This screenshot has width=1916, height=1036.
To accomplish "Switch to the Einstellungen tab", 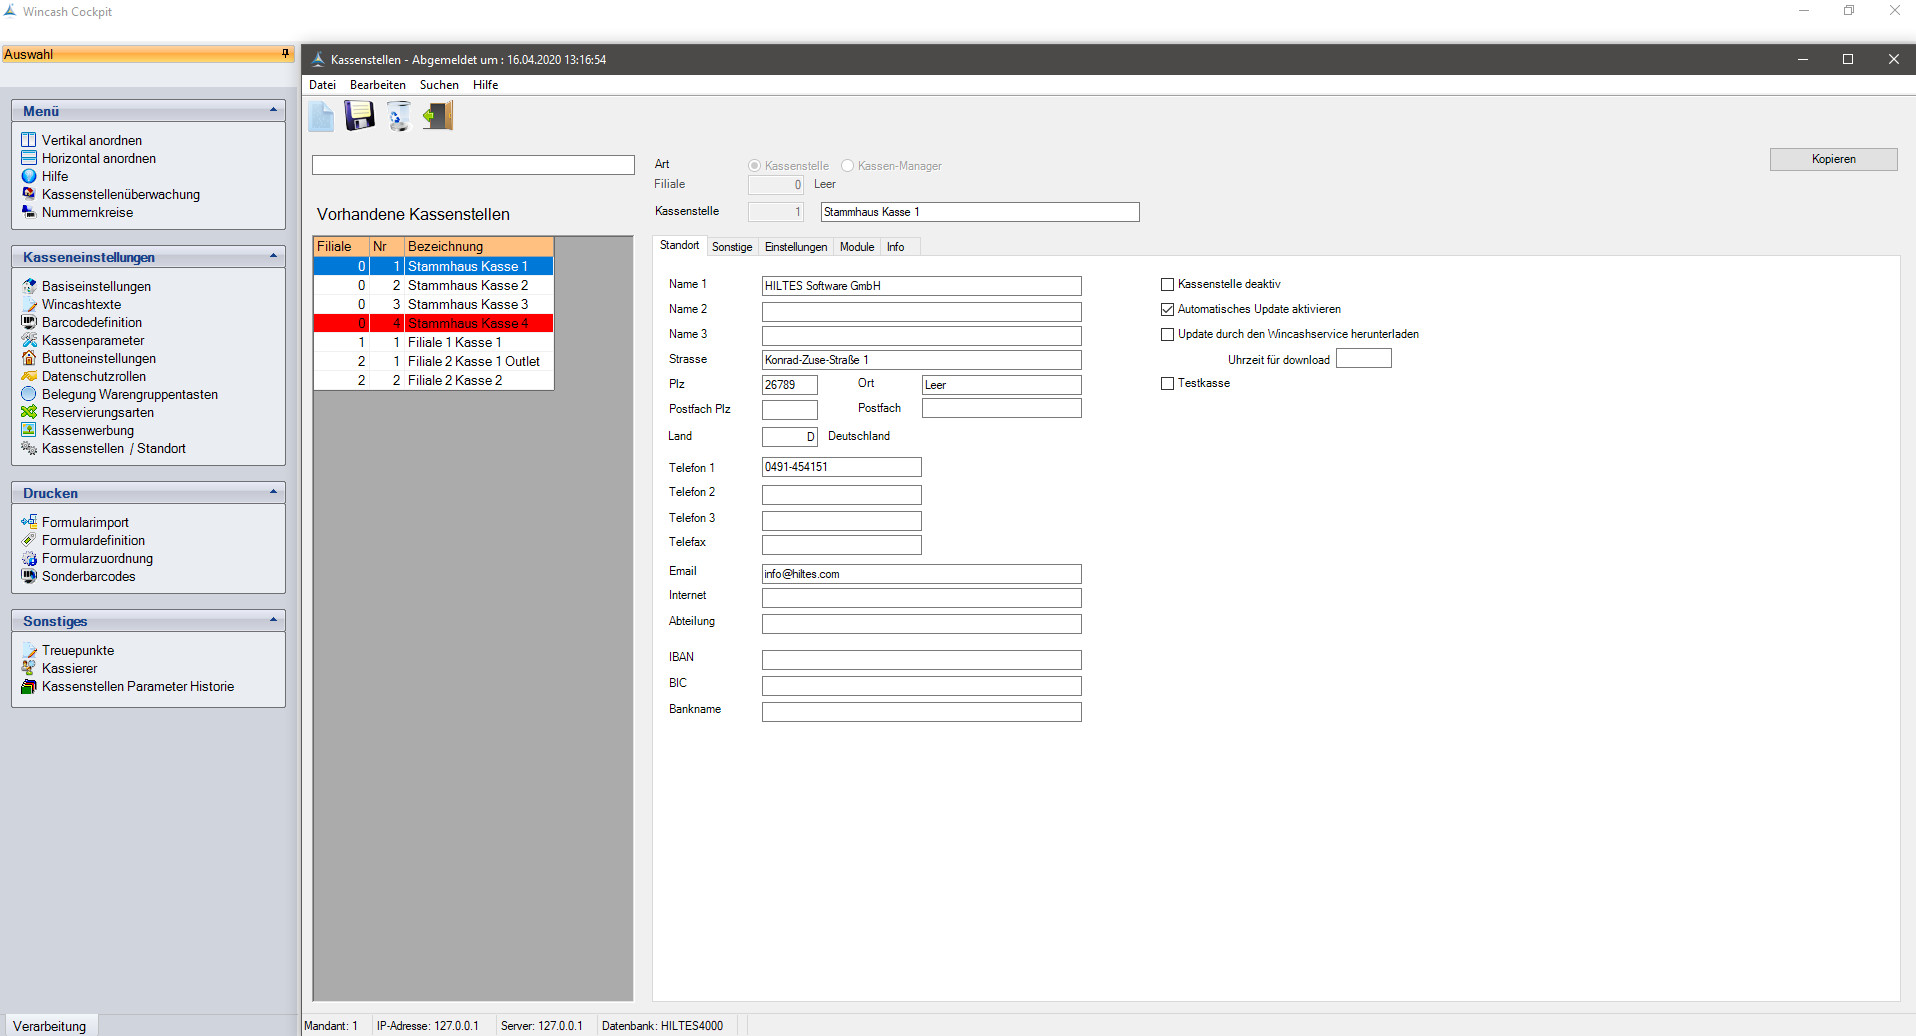I will click(x=795, y=247).
